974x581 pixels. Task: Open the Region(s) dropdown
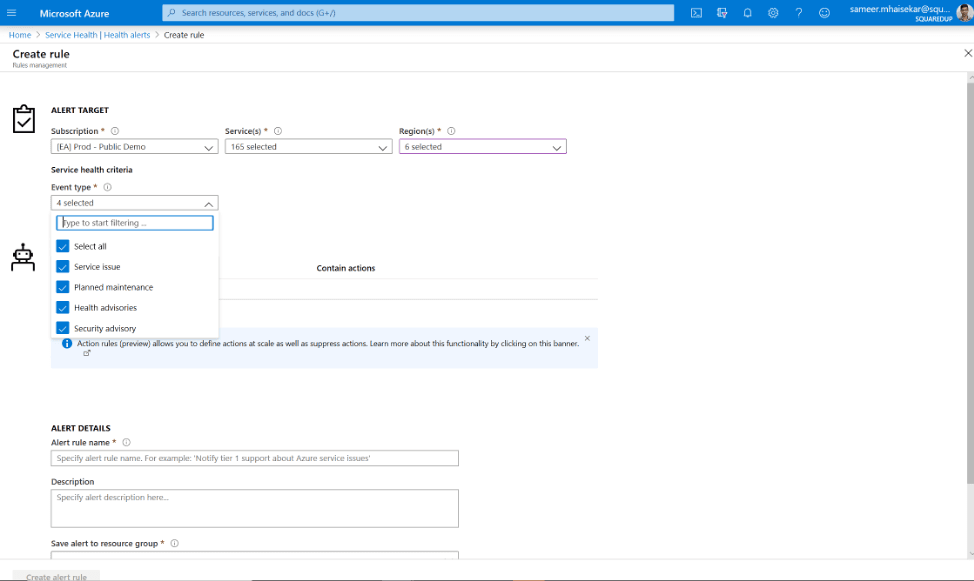coord(482,146)
